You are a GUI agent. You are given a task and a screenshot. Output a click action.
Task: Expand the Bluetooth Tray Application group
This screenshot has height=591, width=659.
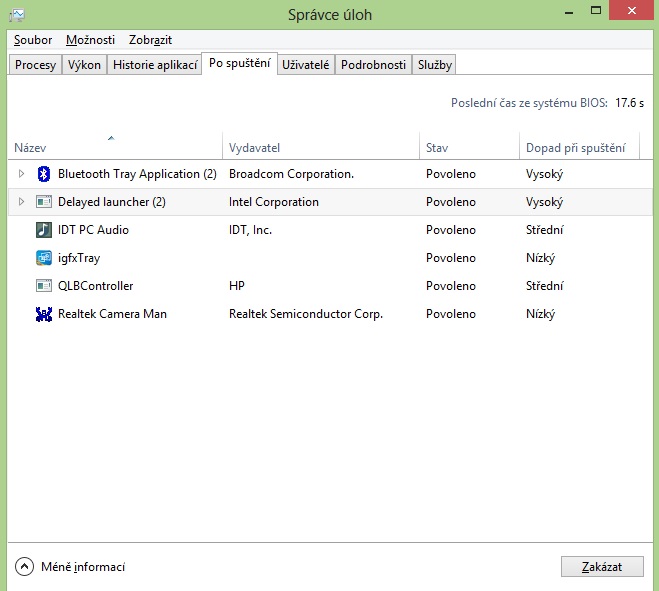(21, 174)
